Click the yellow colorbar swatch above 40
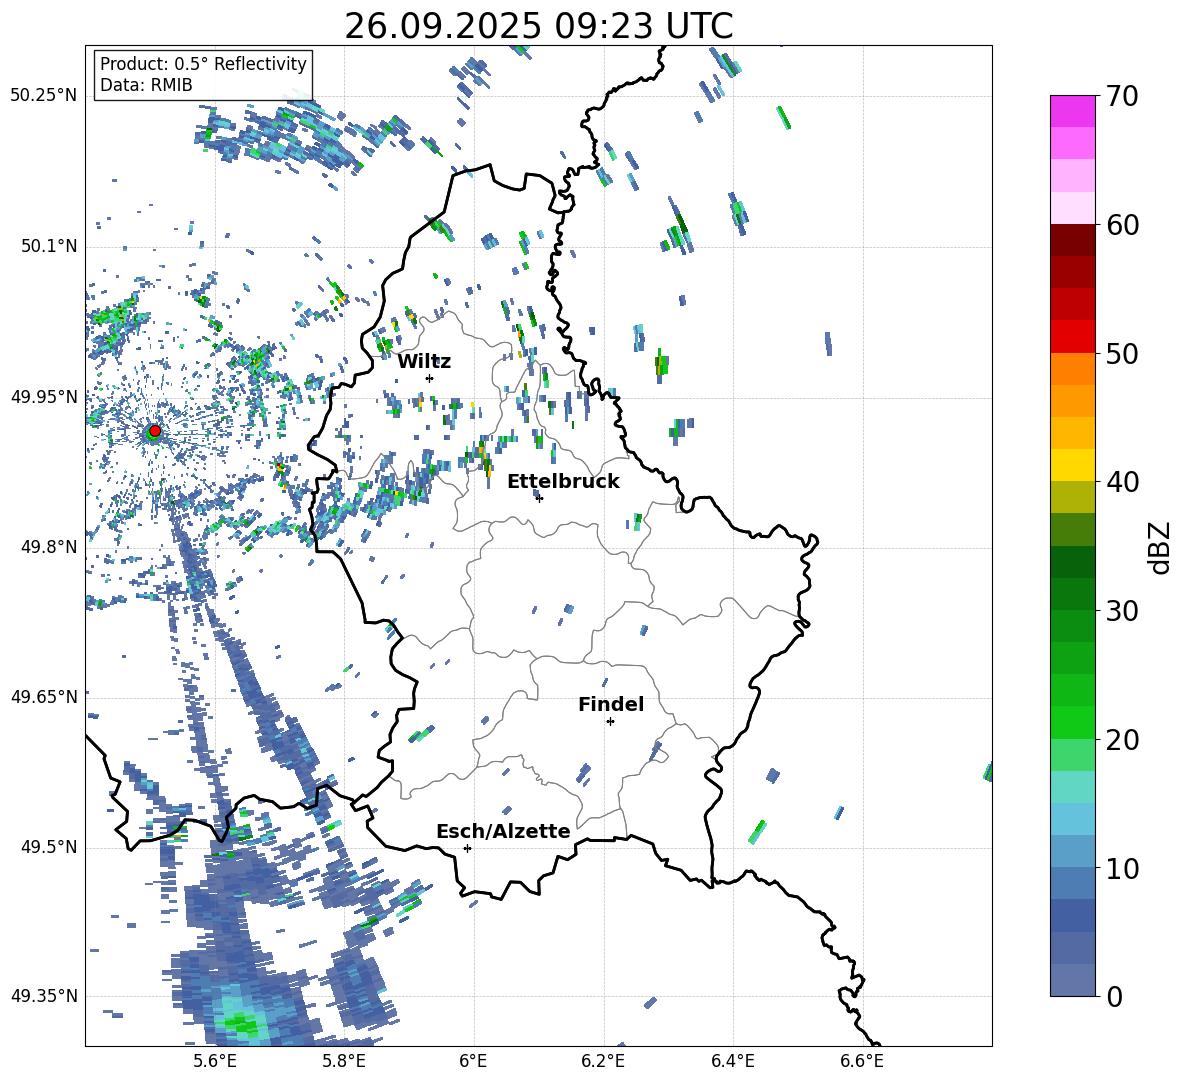This screenshot has width=1184, height=1081. (x=1072, y=464)
